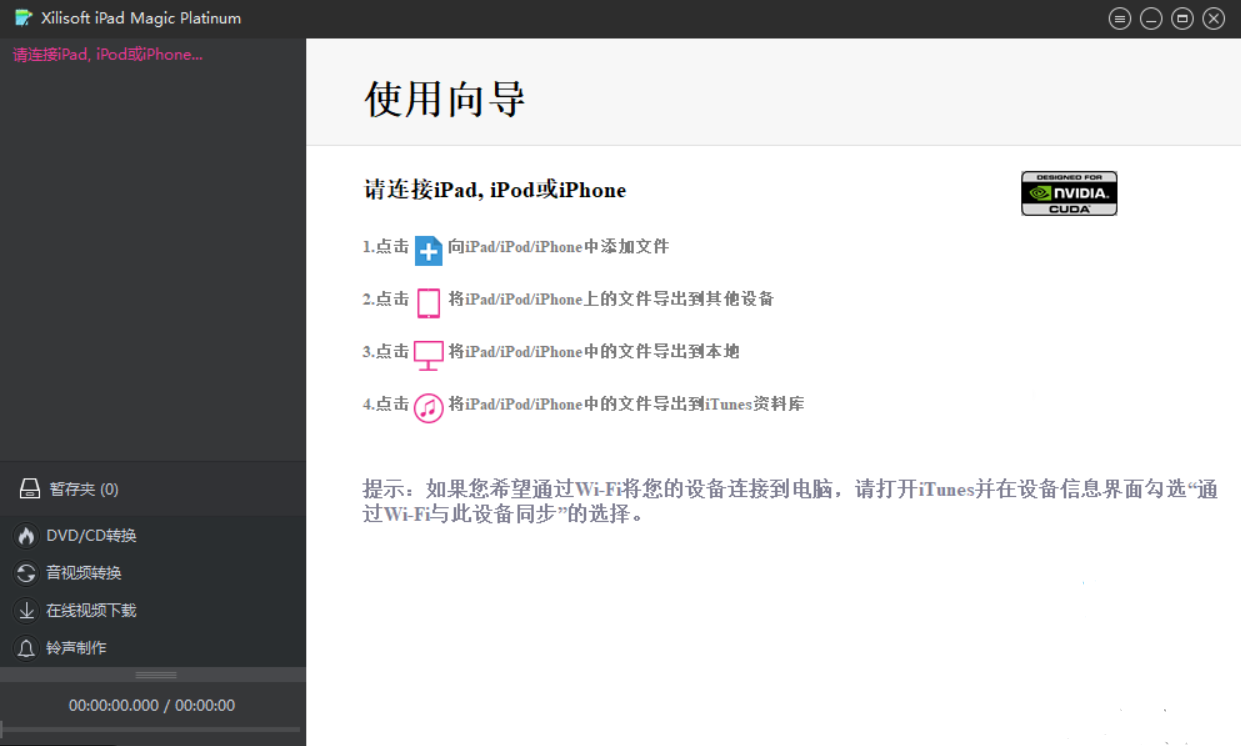Click the pink music note iTunes icon
Image resolution: width=1241 pixels, height=746 pixels.
tap(429, 408)
